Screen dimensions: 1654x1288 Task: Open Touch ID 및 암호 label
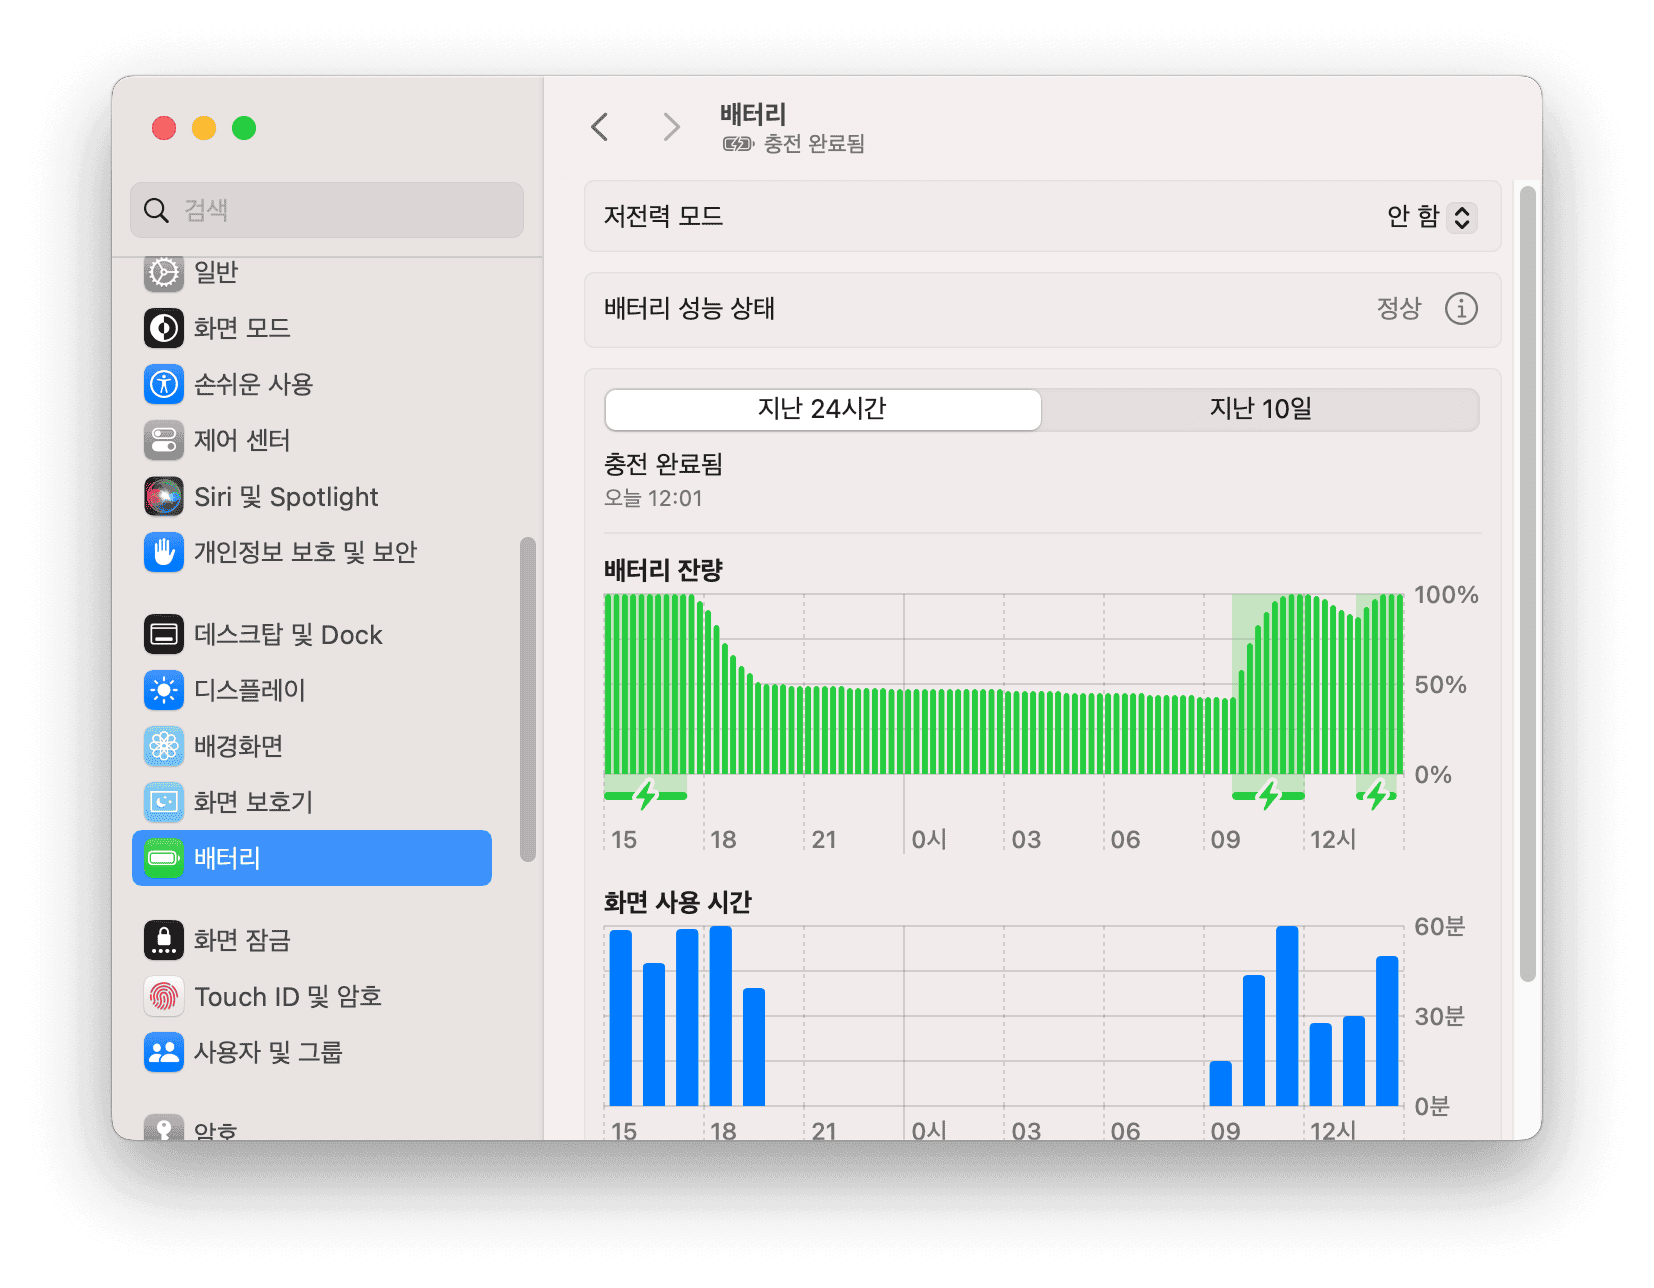(288, 997)
